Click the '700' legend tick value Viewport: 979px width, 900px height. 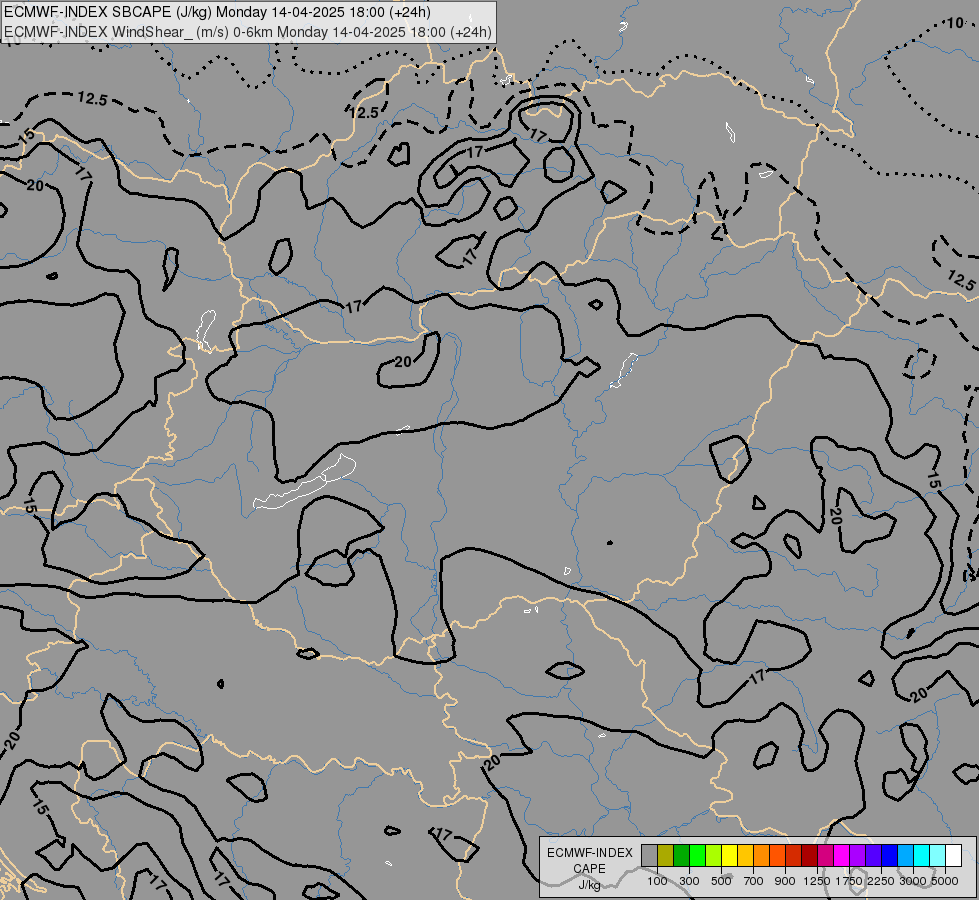point(754,881)
